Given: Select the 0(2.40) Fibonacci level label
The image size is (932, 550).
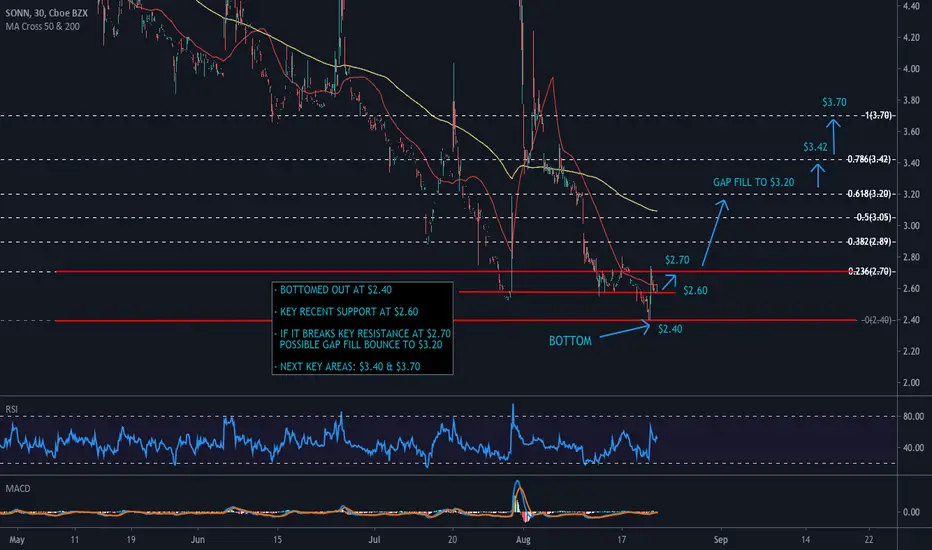Looking at the screenshot, I should 877,320.
